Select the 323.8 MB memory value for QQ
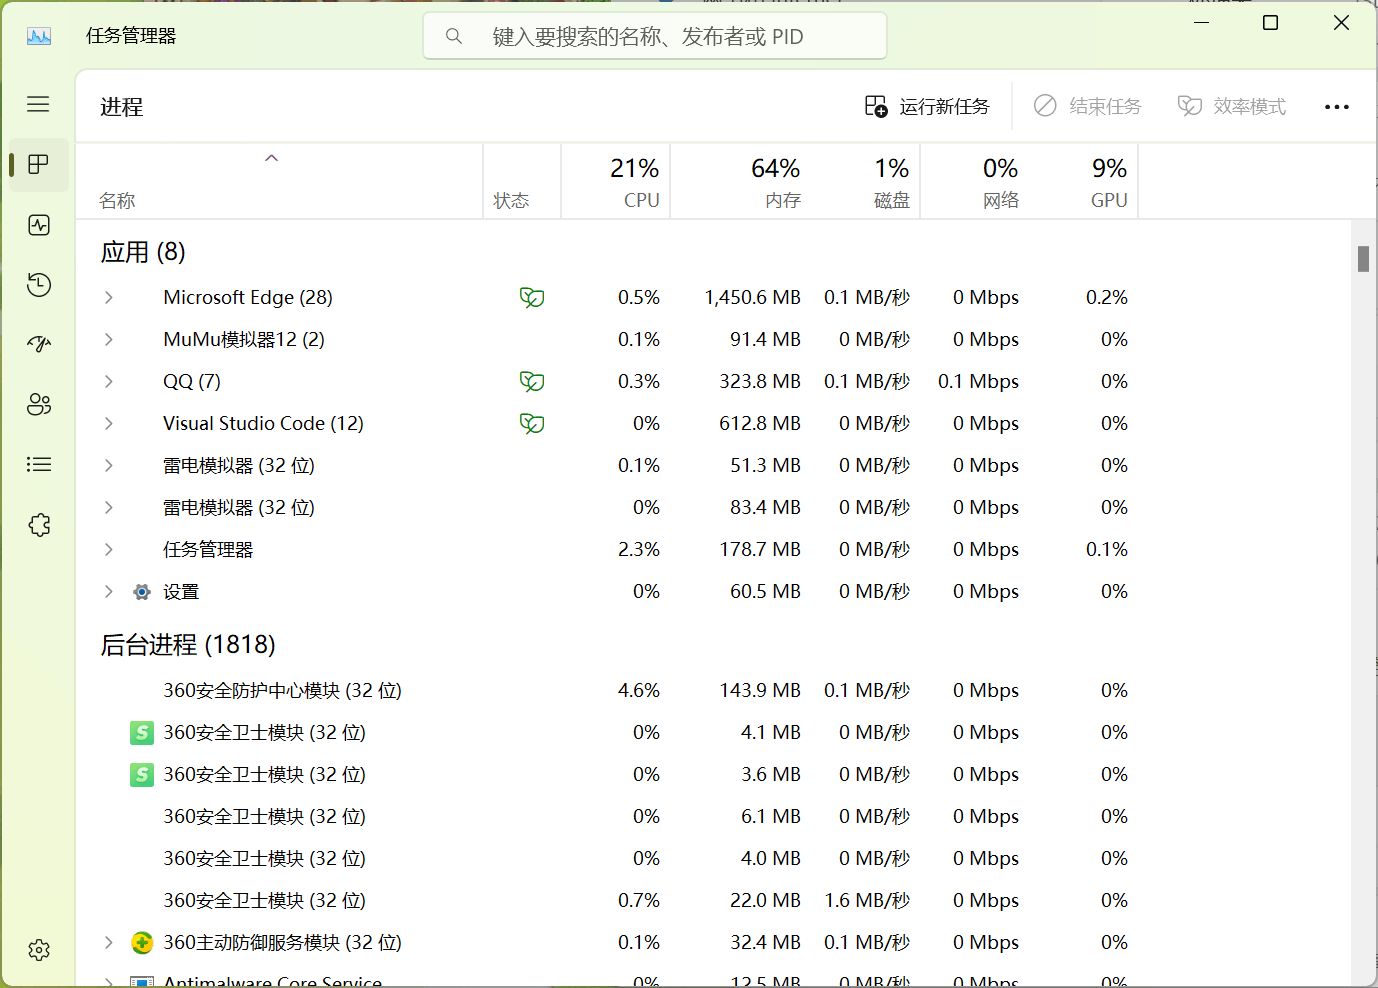 760,382
